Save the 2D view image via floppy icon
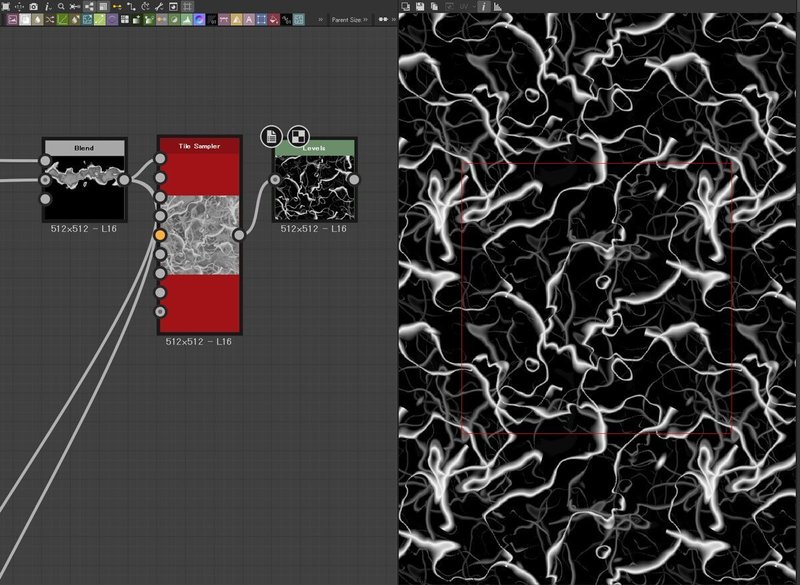 (420, 7)
